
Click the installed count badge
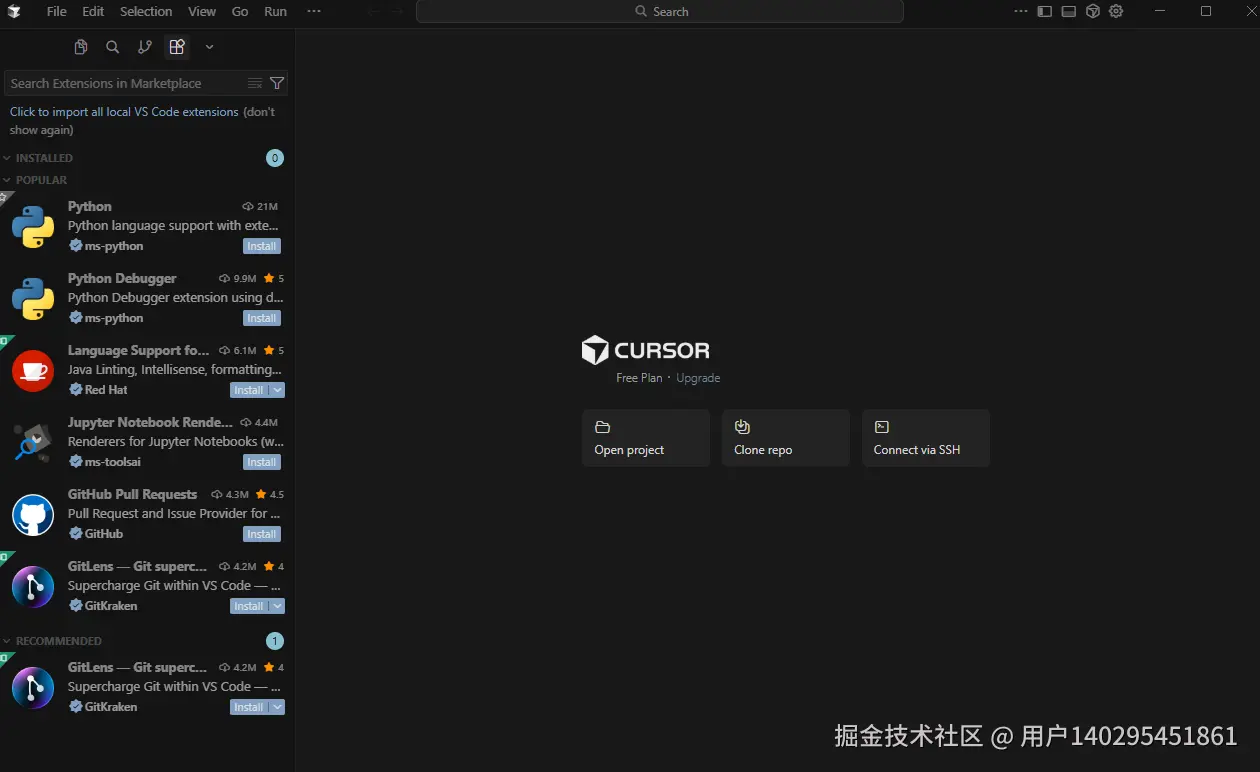275,158
